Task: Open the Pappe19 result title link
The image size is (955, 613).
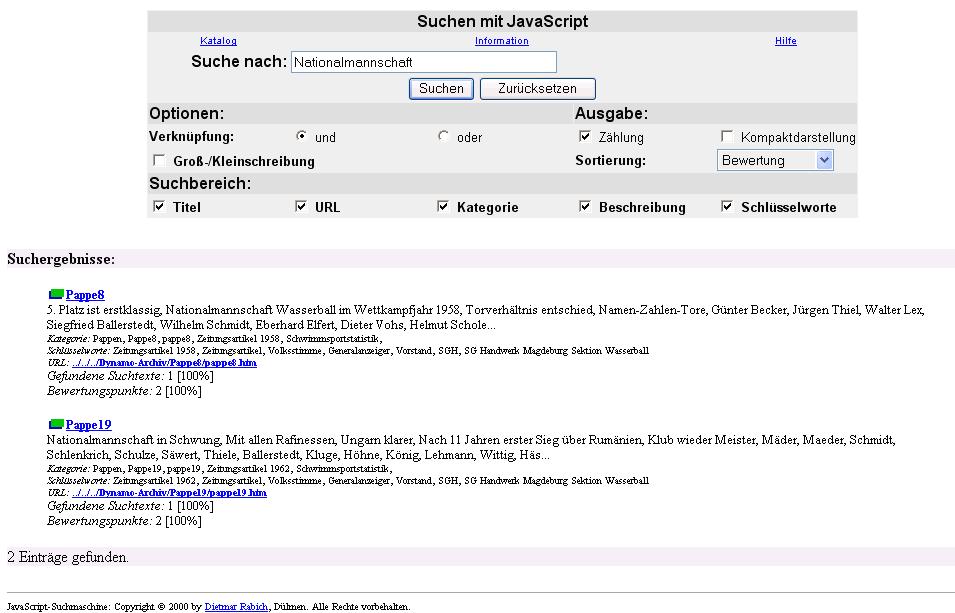Action: click(x=88, y=425)
